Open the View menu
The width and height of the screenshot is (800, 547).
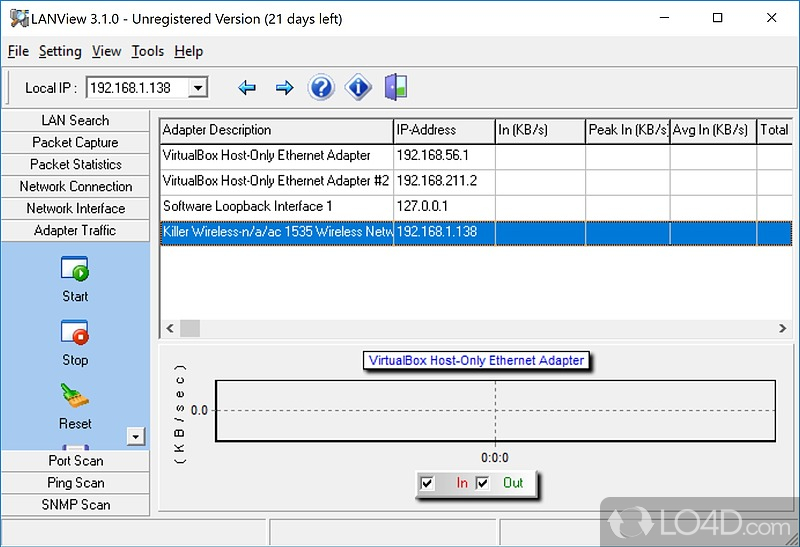pyautogui.click(x=107, y=52)
